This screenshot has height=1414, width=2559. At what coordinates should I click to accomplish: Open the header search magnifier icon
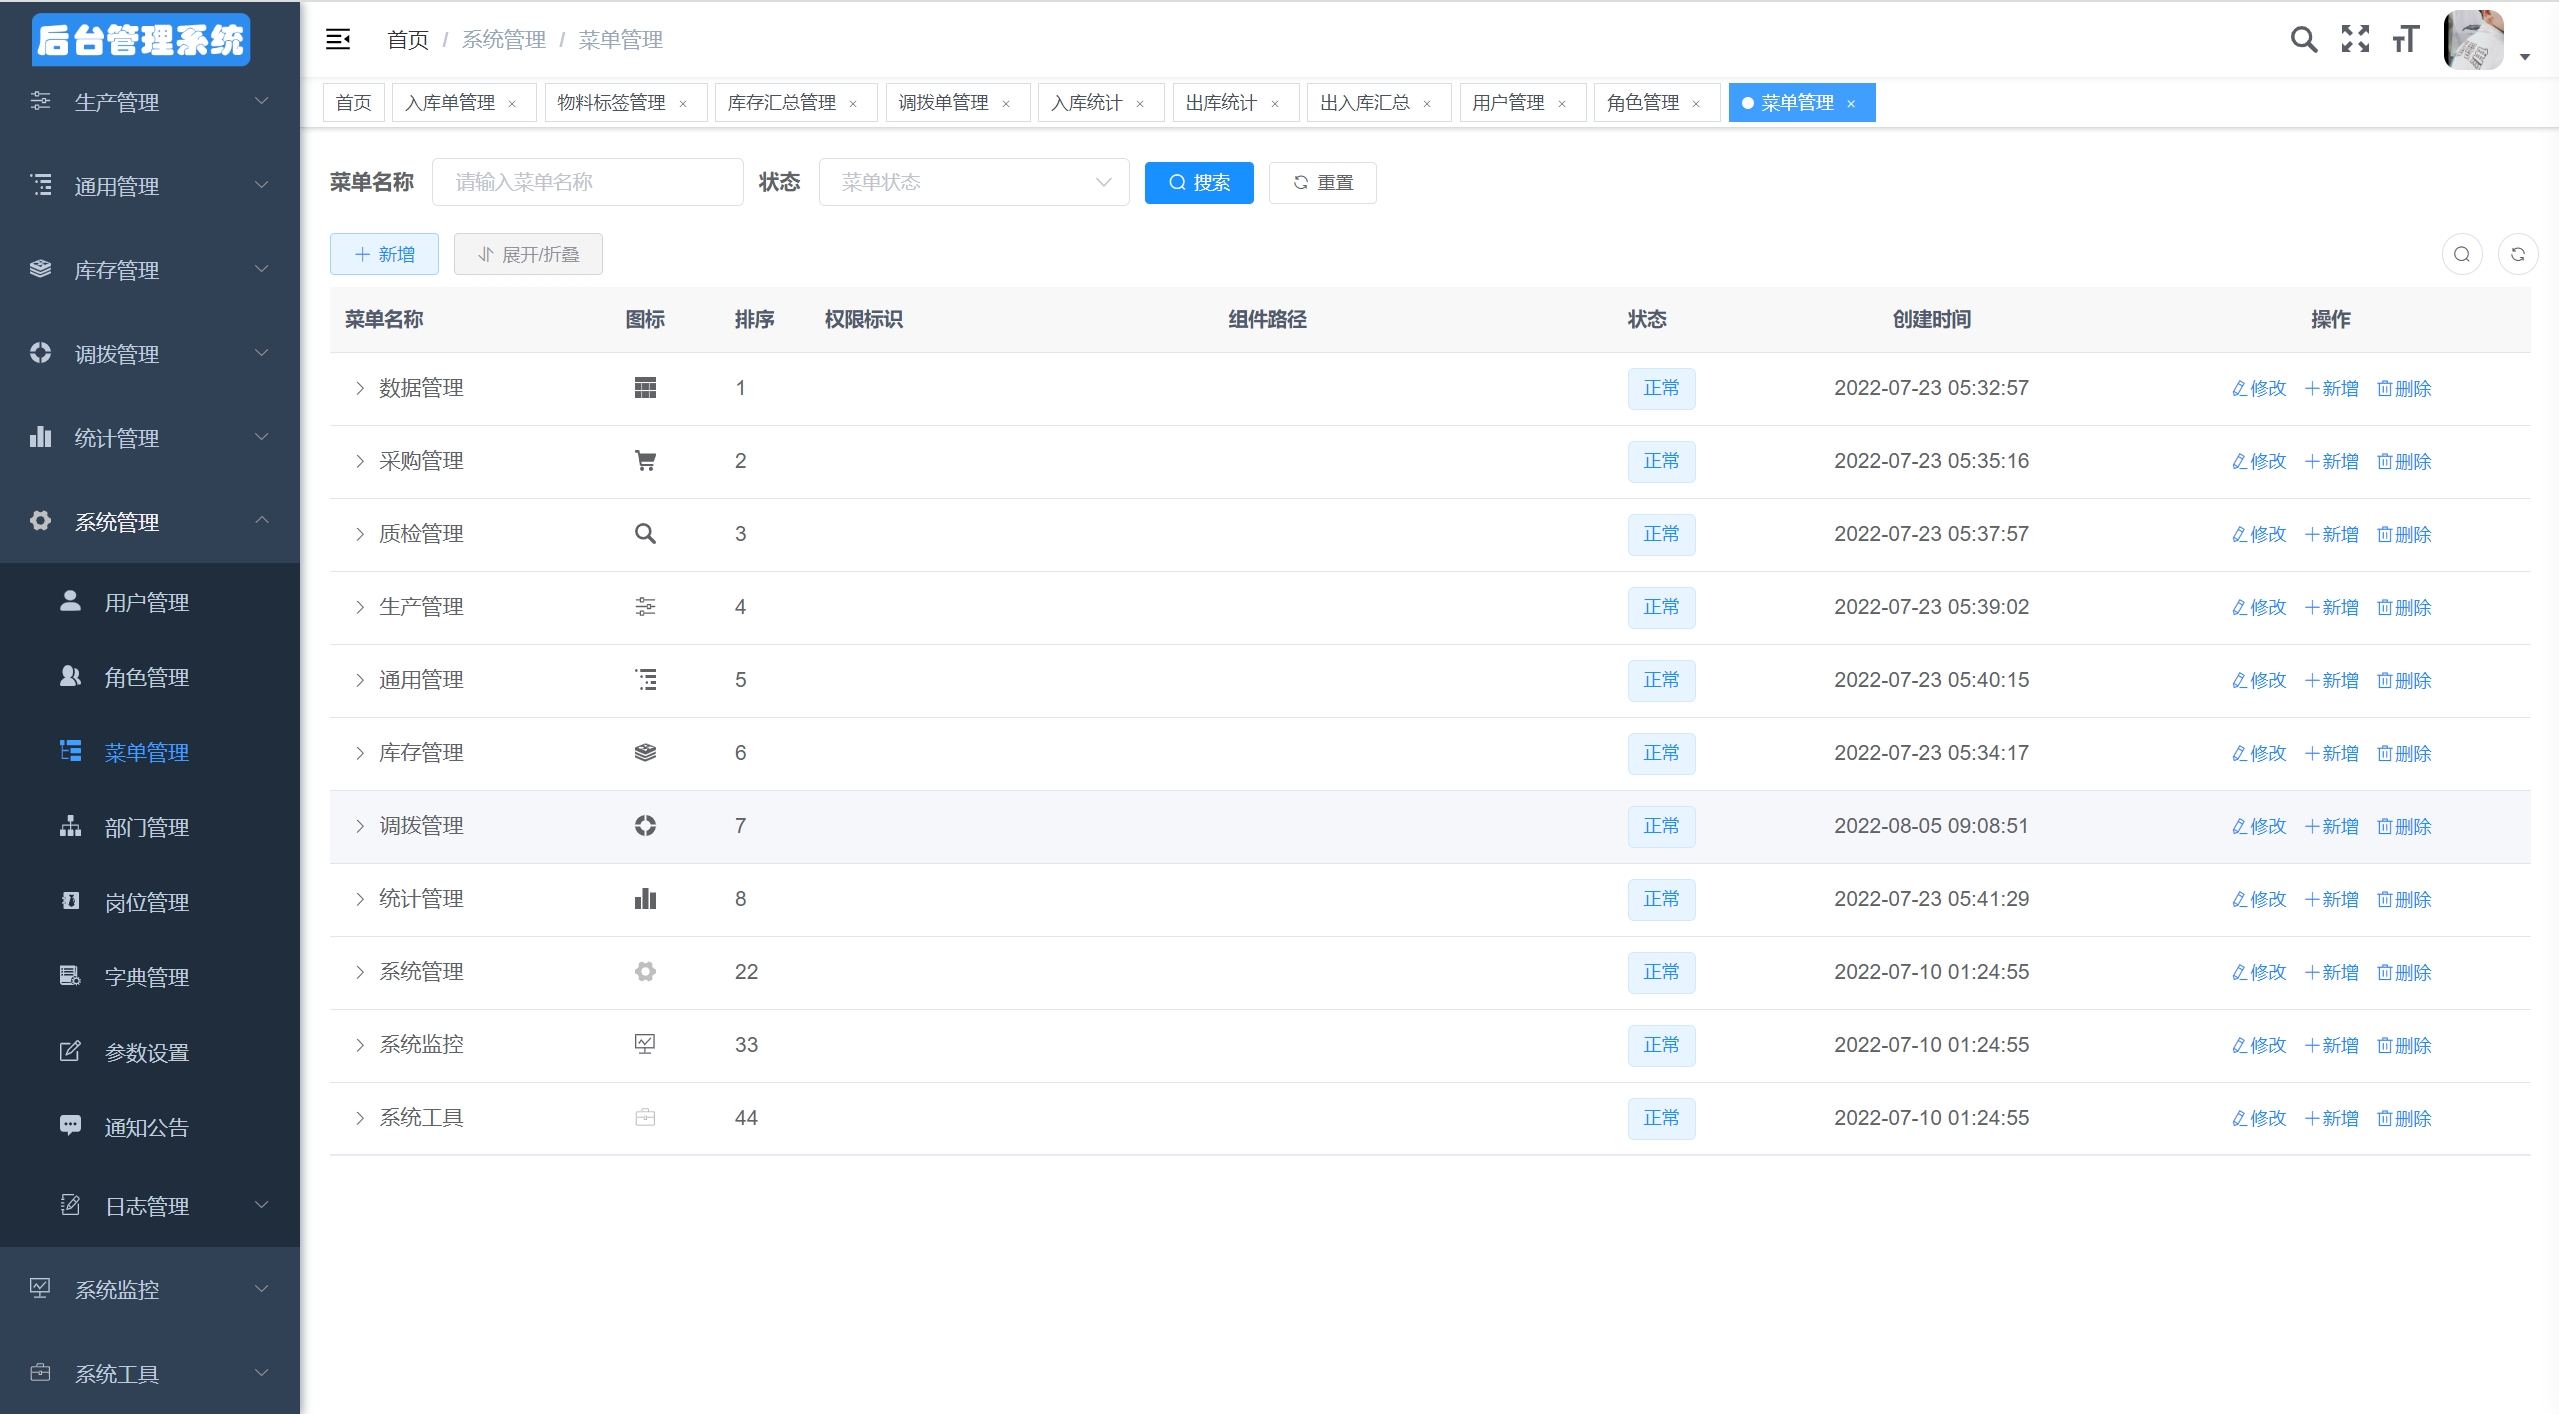click(x=2304, y=40)
